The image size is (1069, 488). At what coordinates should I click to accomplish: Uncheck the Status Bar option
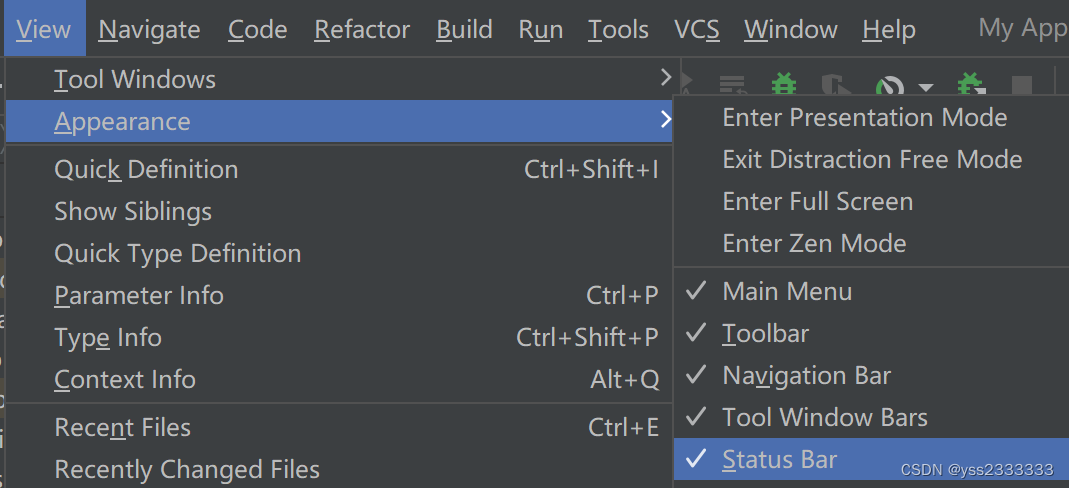click(779, 460)
